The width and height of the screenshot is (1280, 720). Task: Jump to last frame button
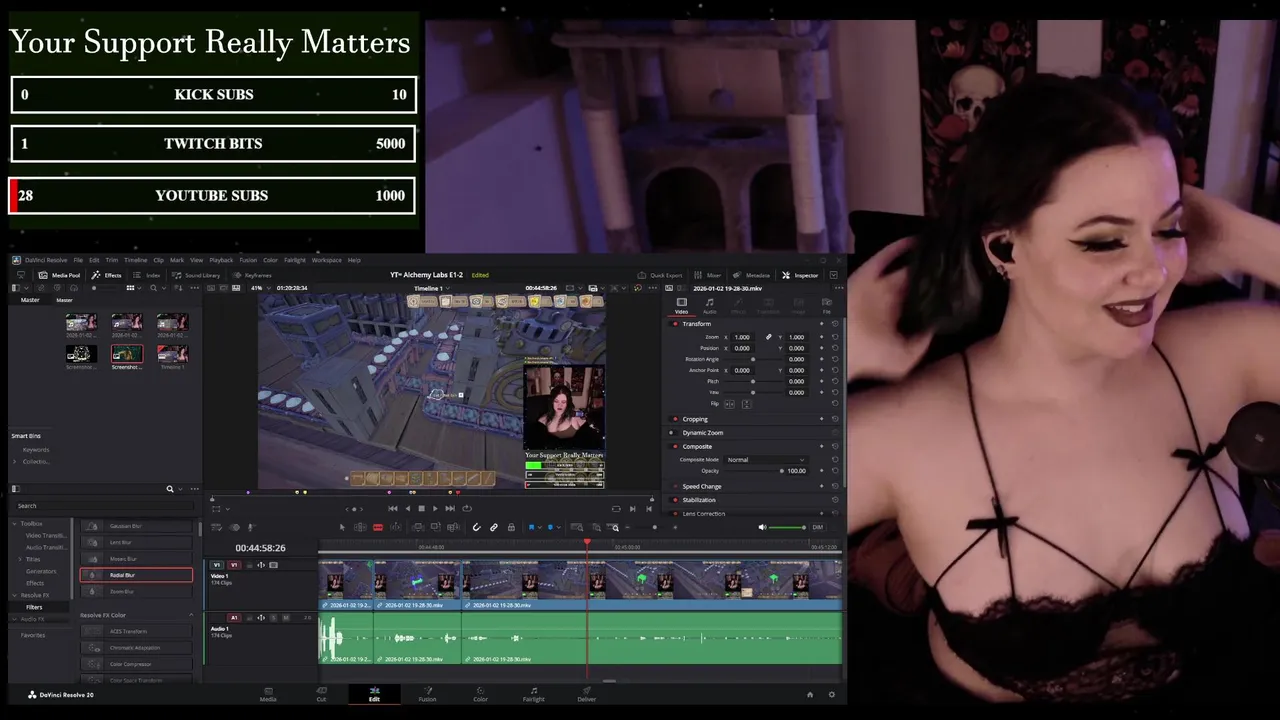pyautogui.click(x=450, y=508)
